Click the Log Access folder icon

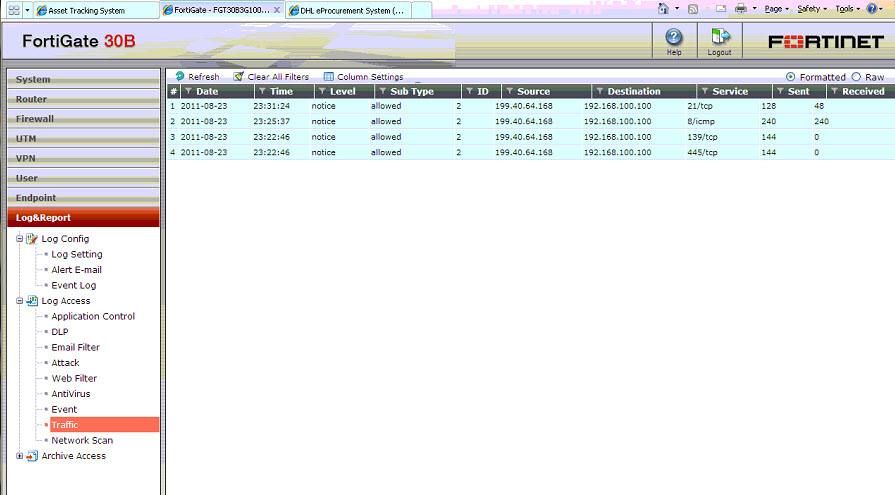pos(32,300)
